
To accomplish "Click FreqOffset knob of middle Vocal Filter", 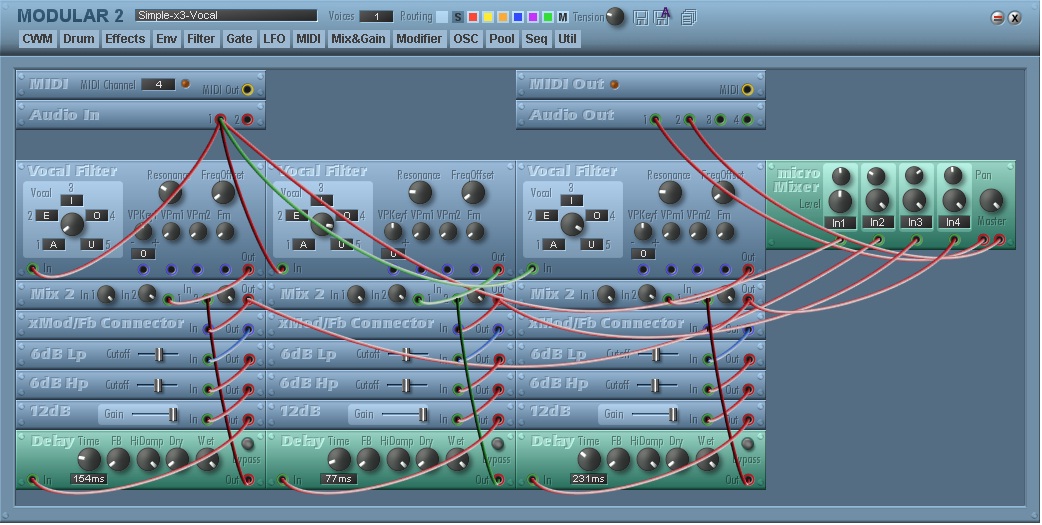I will [472, 193].
